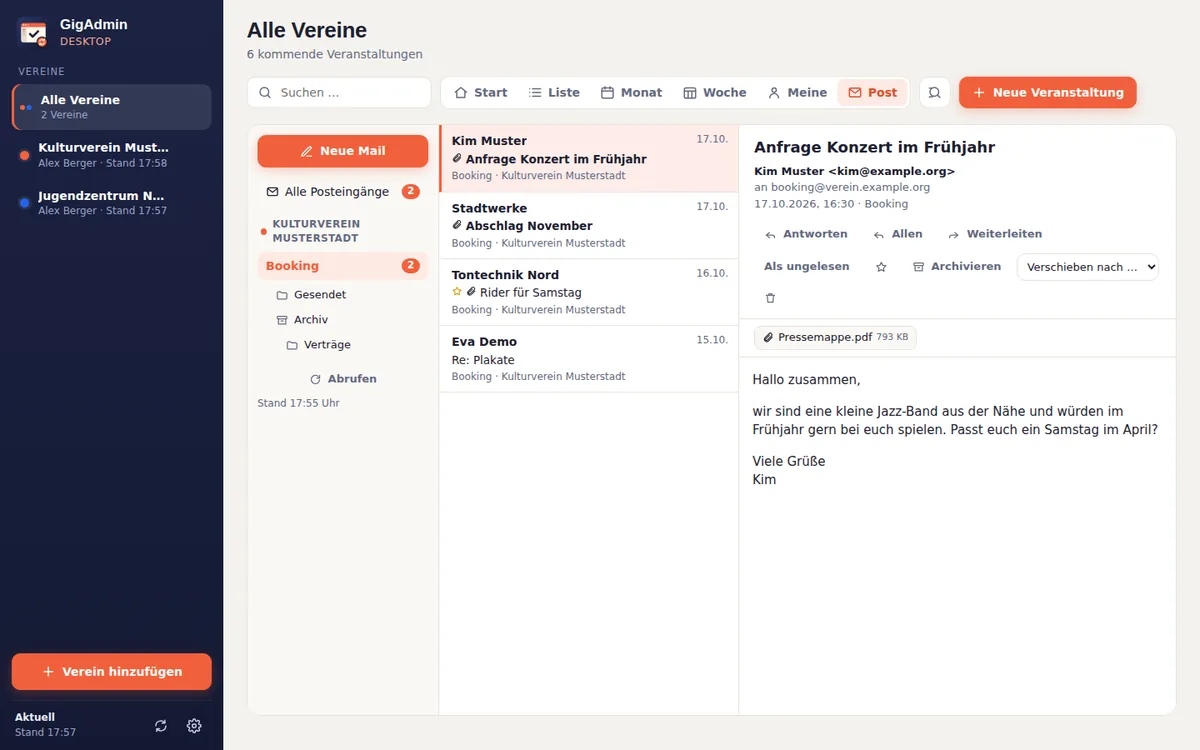Click the envelope icon beside Alle Posteingänge

(272, 191)
